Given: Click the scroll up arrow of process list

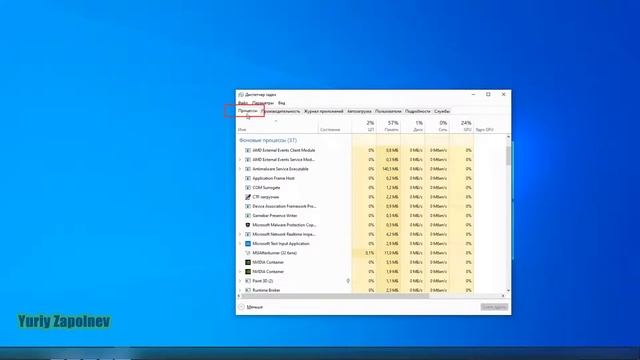Looking at the screenshot, I should click(x=508, y=137).
